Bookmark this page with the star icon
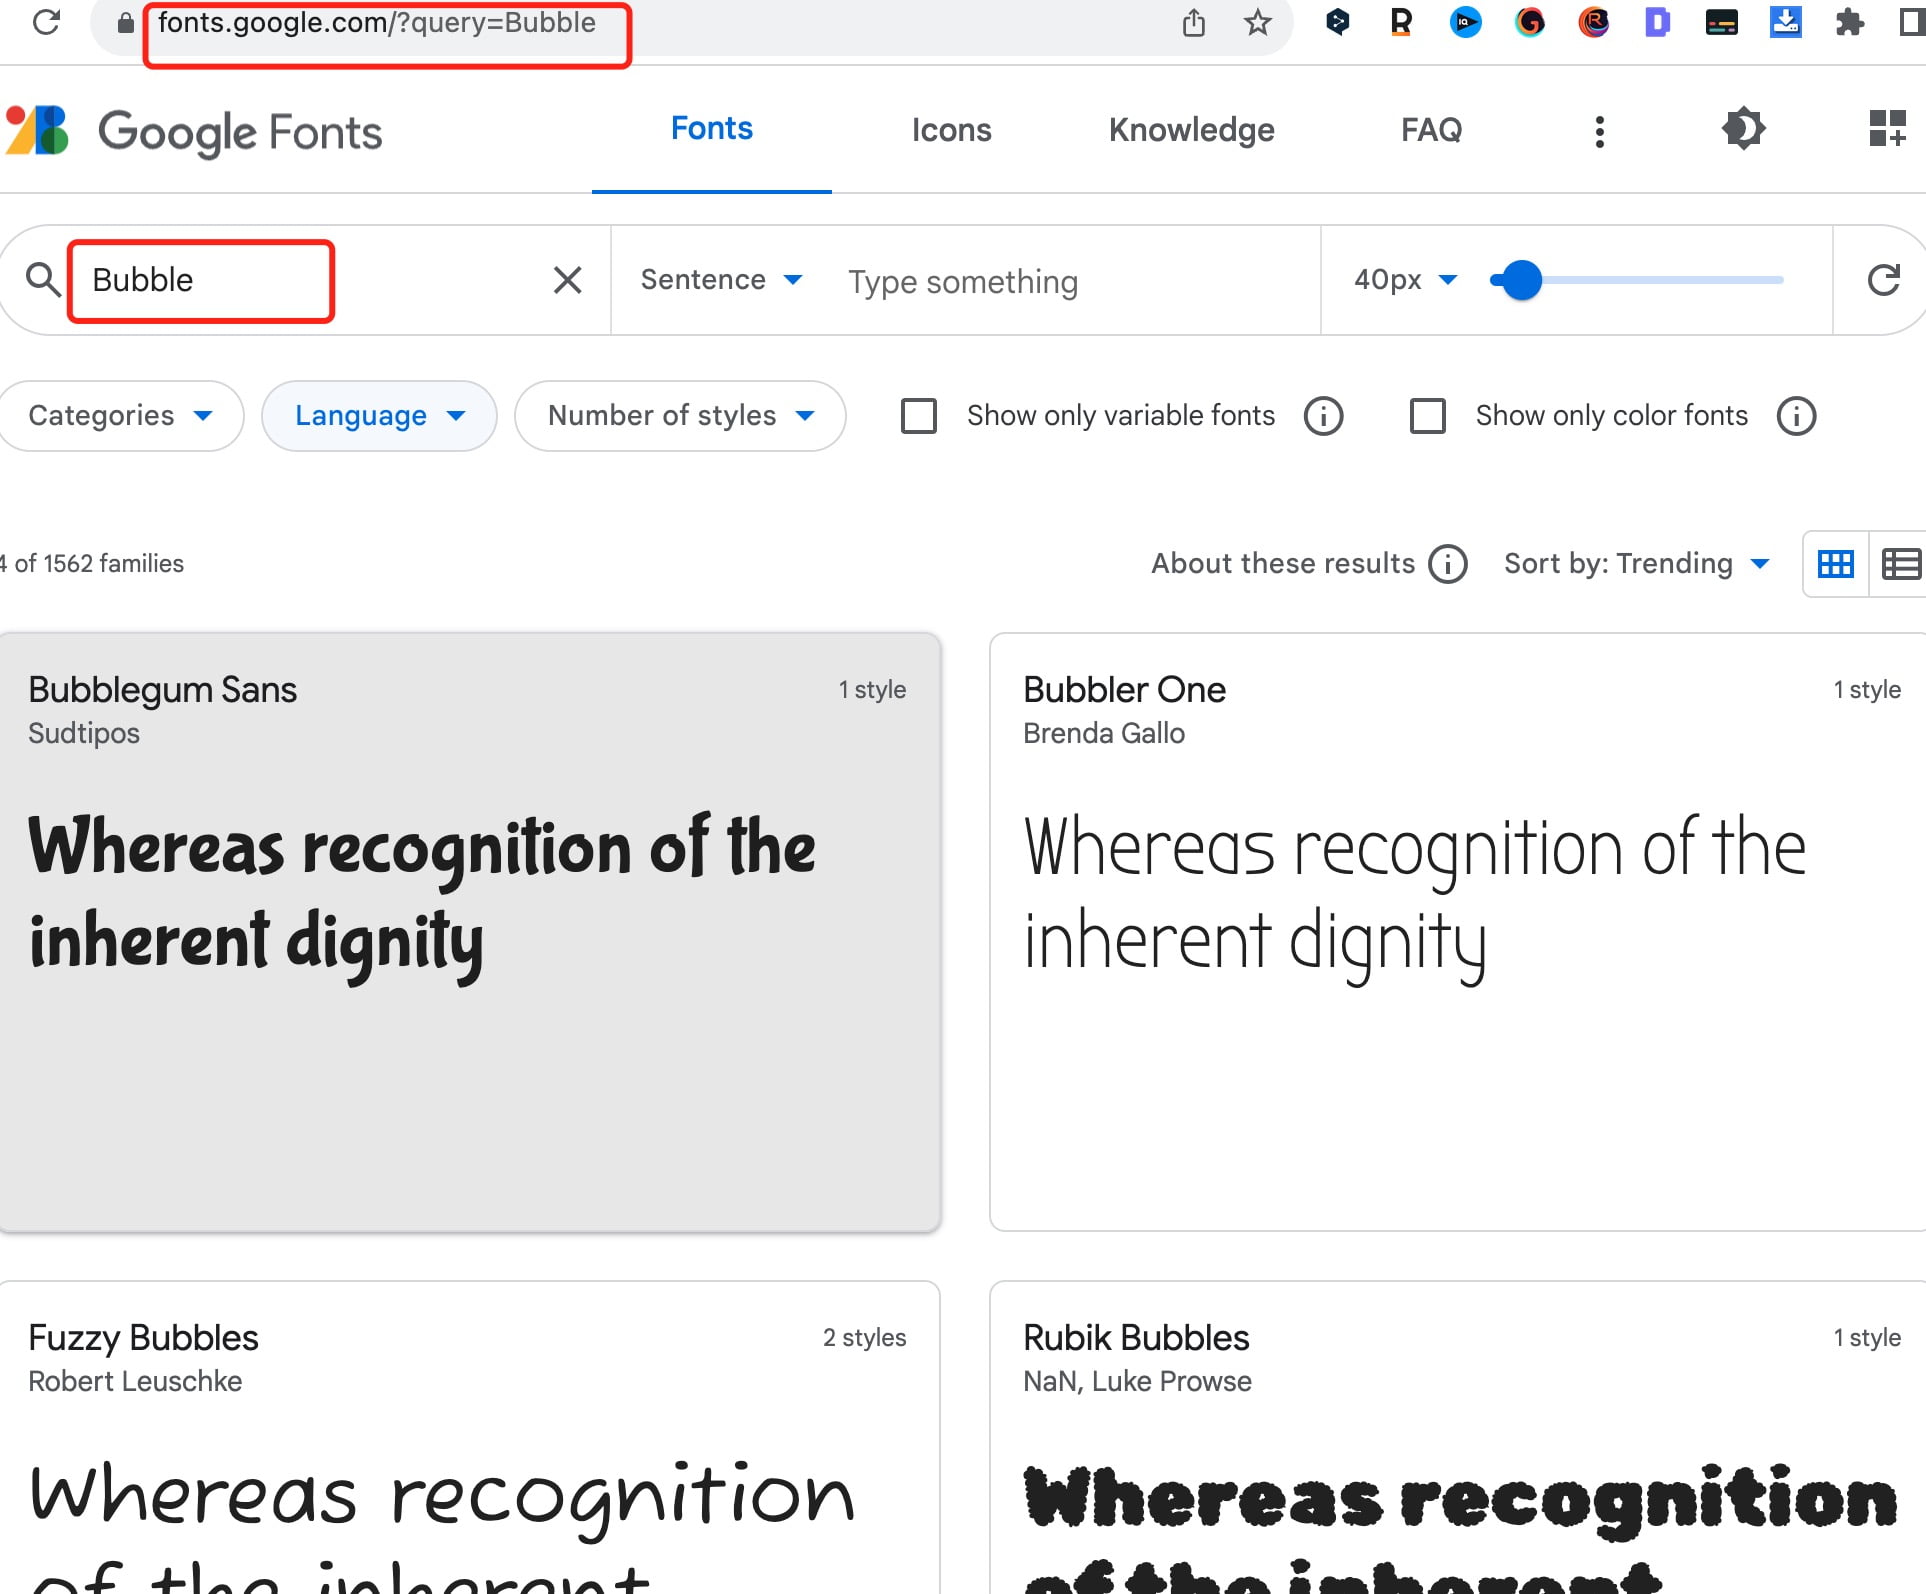 point(1257,22)
